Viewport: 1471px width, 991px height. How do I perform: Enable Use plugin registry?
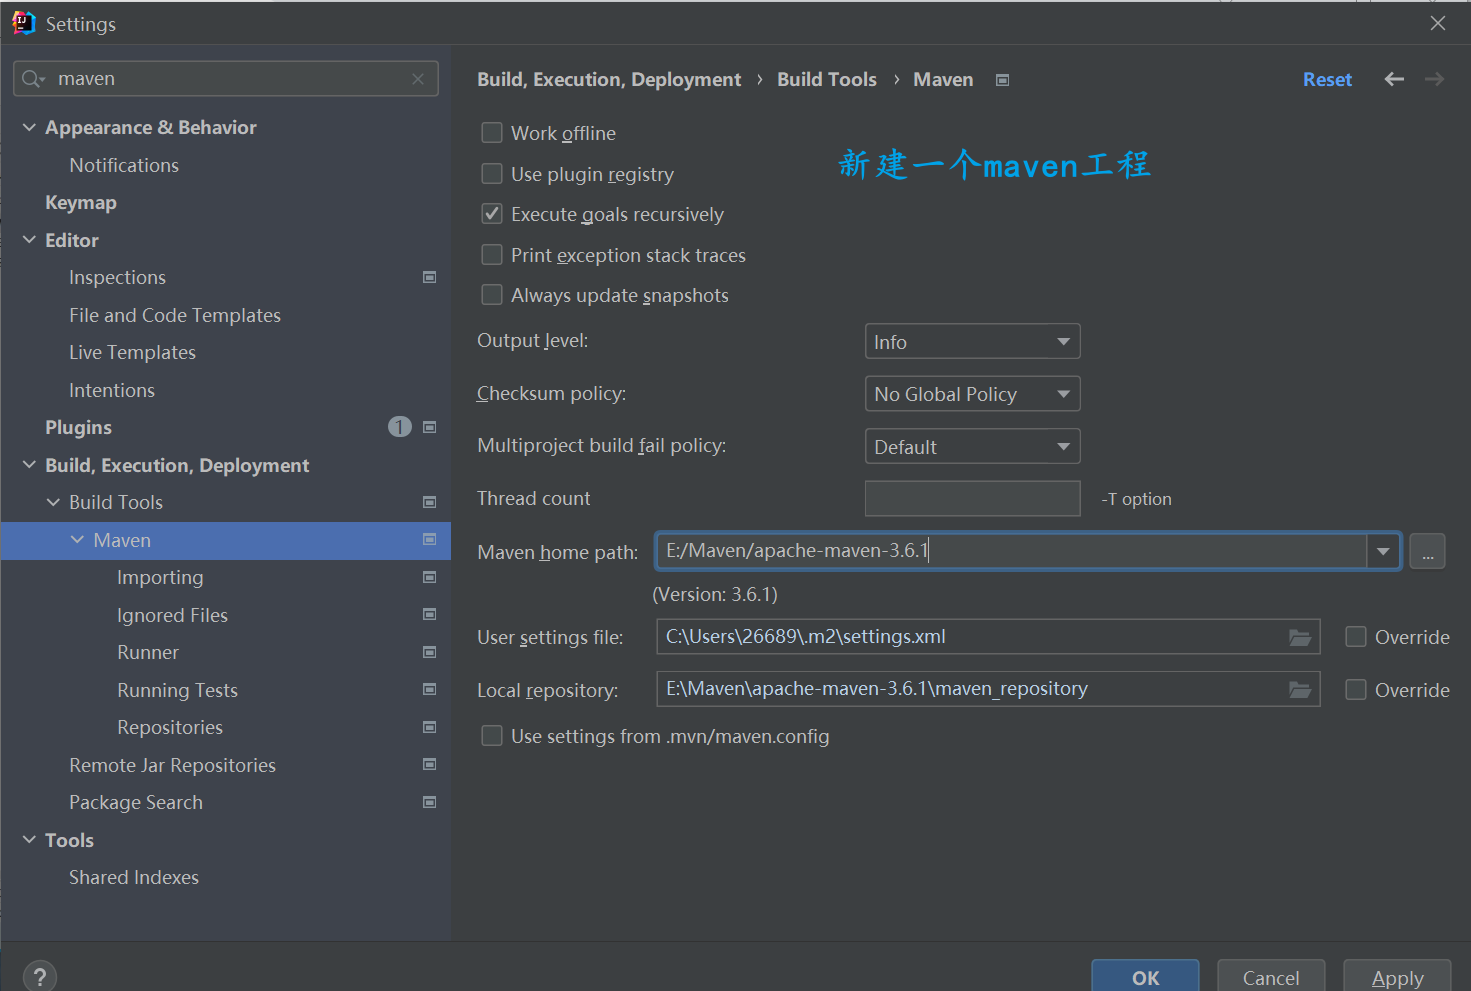[x=492, y=174]
